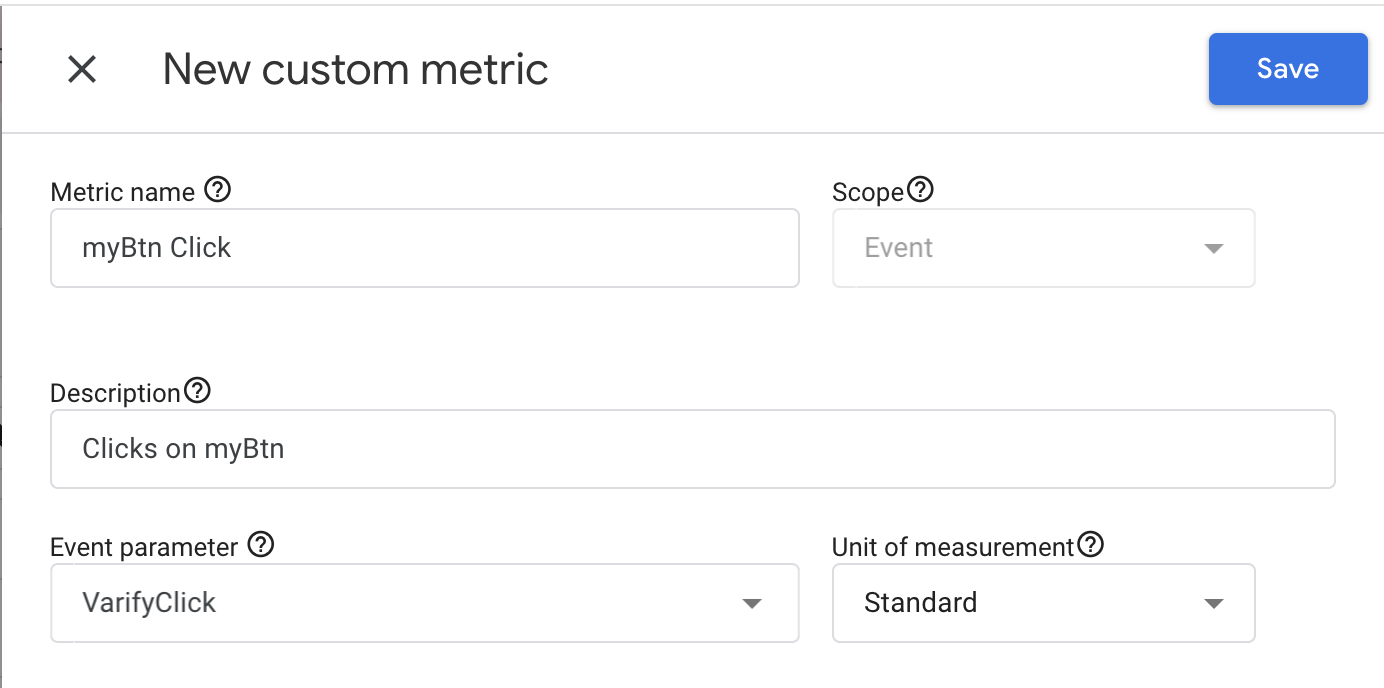Click into the Metric name field

[x=425, y=248]
